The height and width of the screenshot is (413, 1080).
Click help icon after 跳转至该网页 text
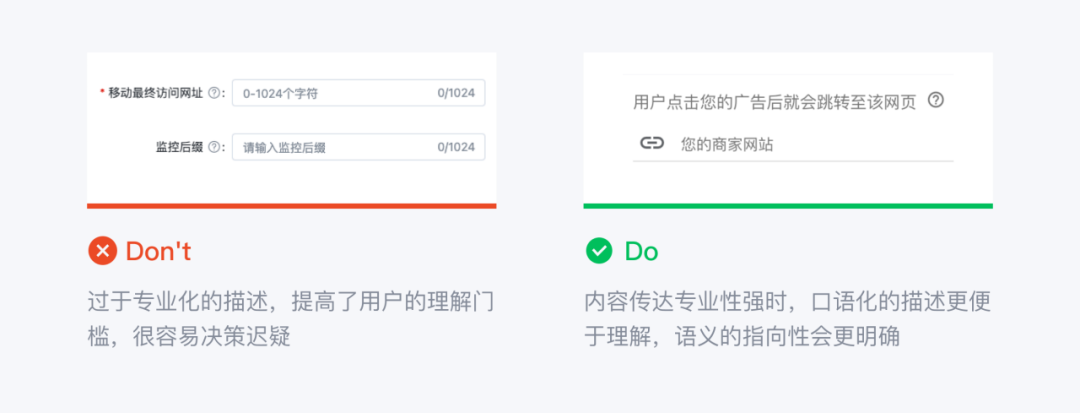(x=936, y=100)
